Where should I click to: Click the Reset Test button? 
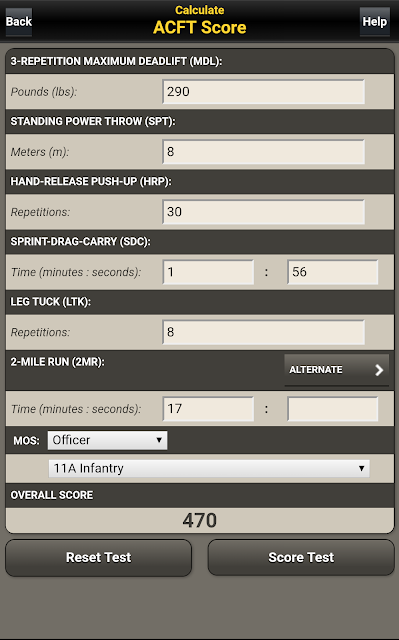pos(98,558)
